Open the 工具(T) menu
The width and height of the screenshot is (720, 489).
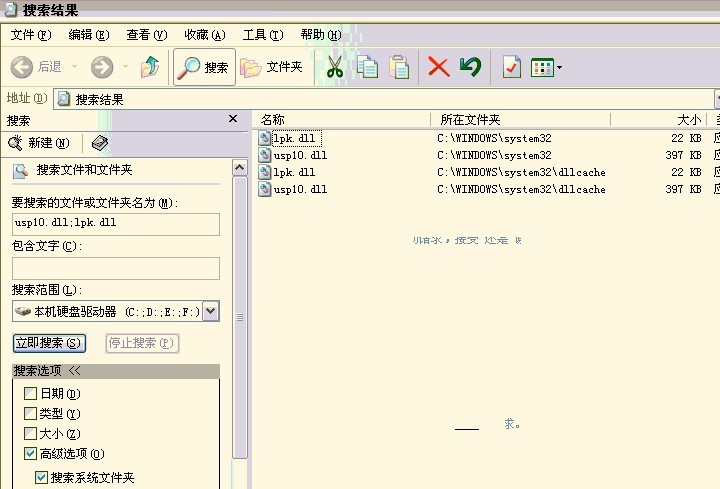(263, 35)
